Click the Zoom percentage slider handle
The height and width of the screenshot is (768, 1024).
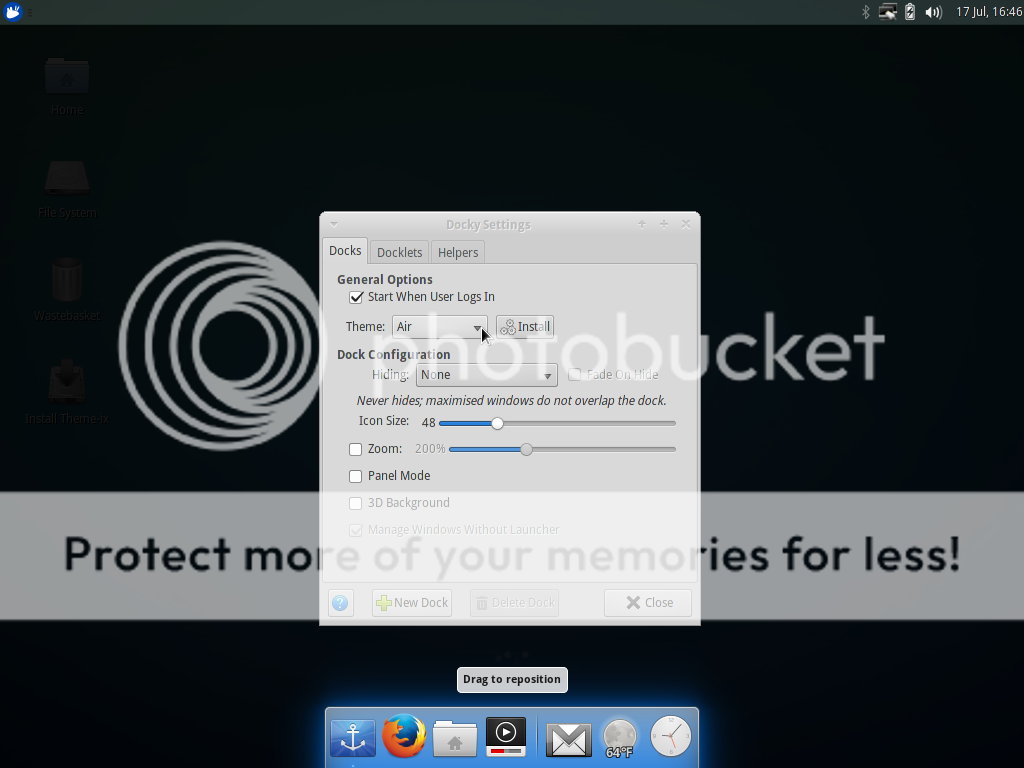point(526,449)
